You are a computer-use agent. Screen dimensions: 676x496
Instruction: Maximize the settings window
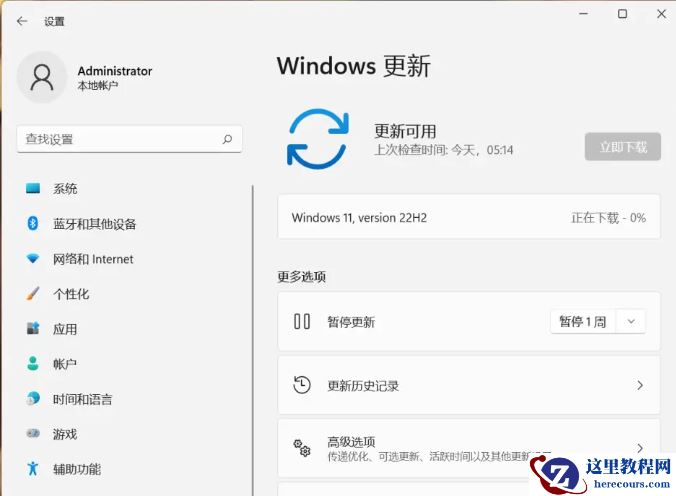click(622, 14)
